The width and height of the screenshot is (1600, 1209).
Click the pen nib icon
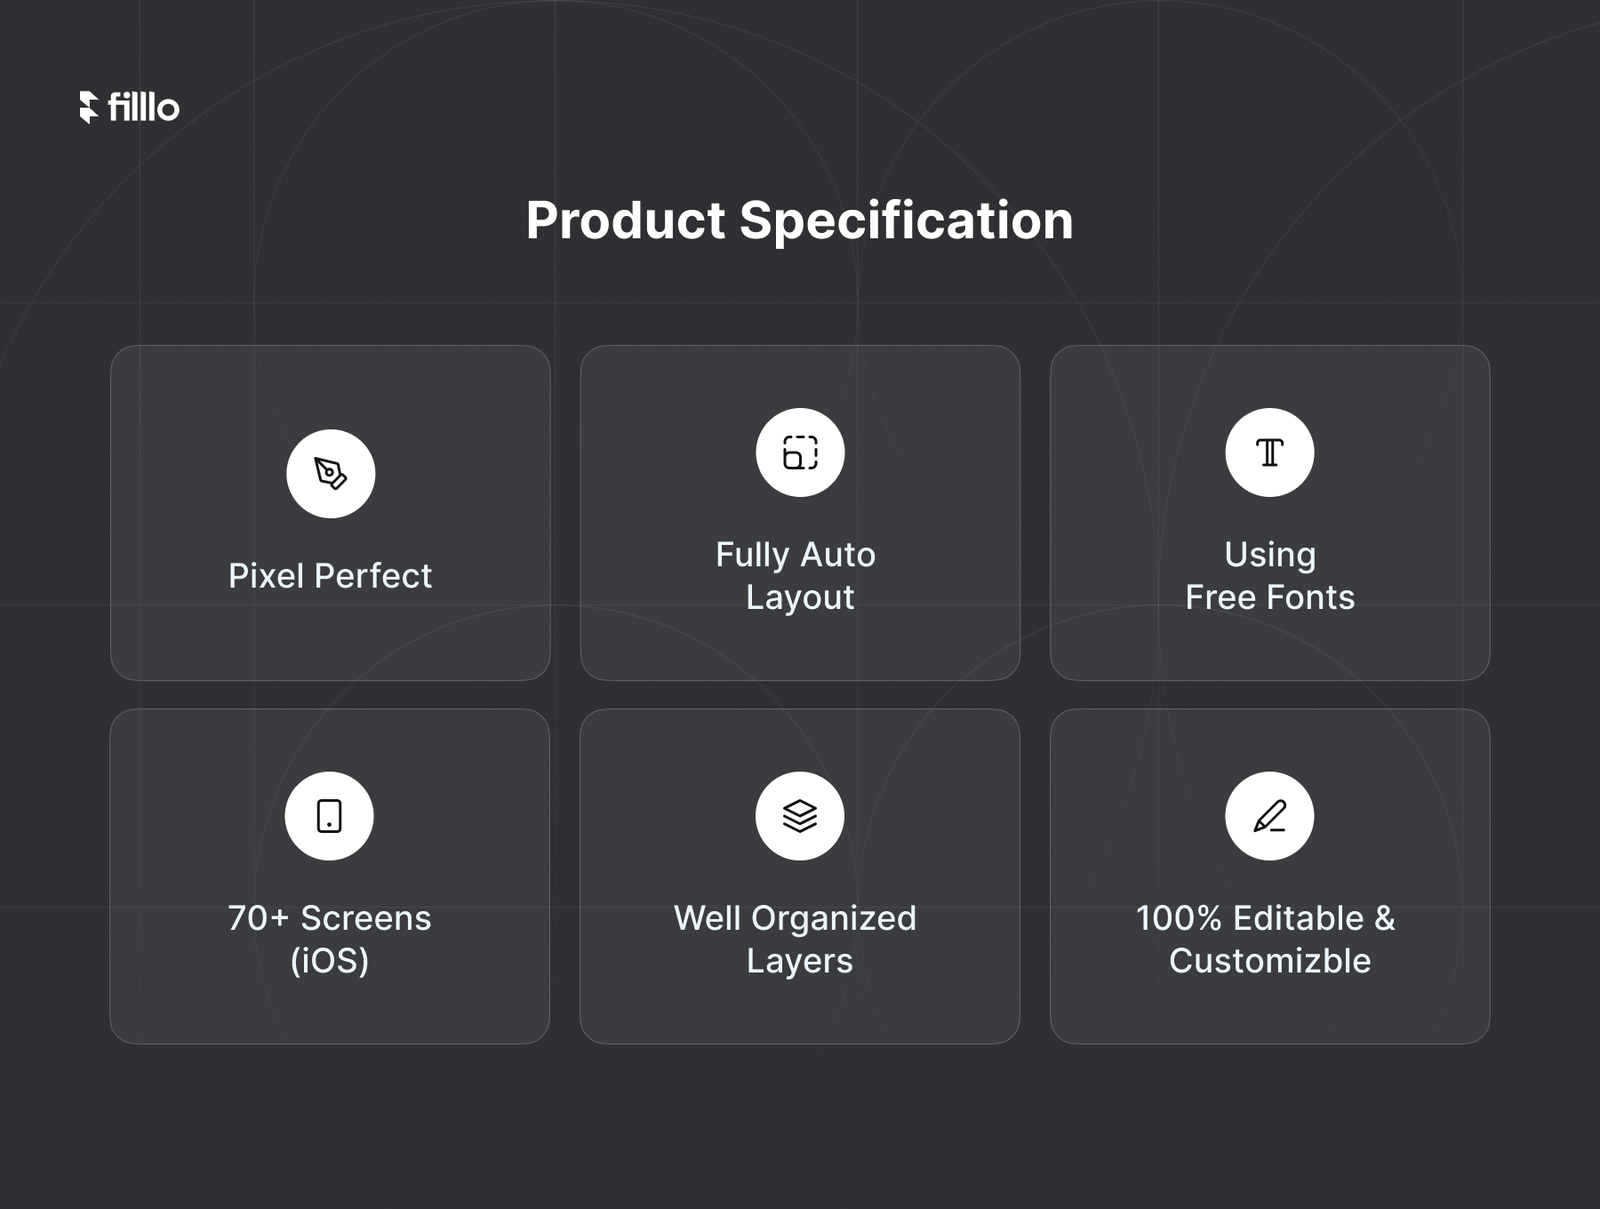tap(331, 473)
